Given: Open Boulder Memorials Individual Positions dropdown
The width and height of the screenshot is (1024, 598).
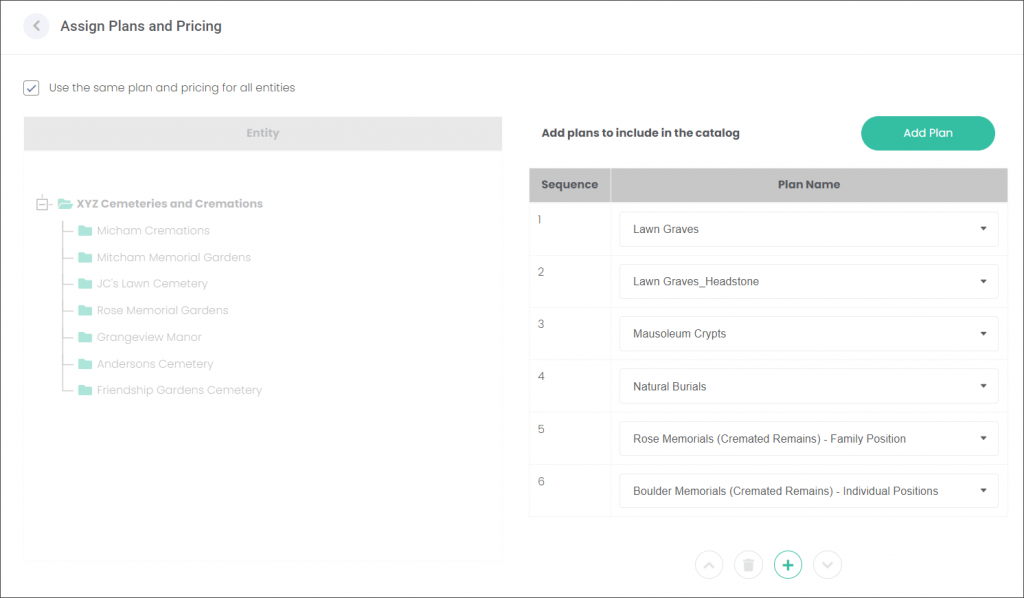Looking at the screenshot, I should pyautogui.click(x=808, y=491).
